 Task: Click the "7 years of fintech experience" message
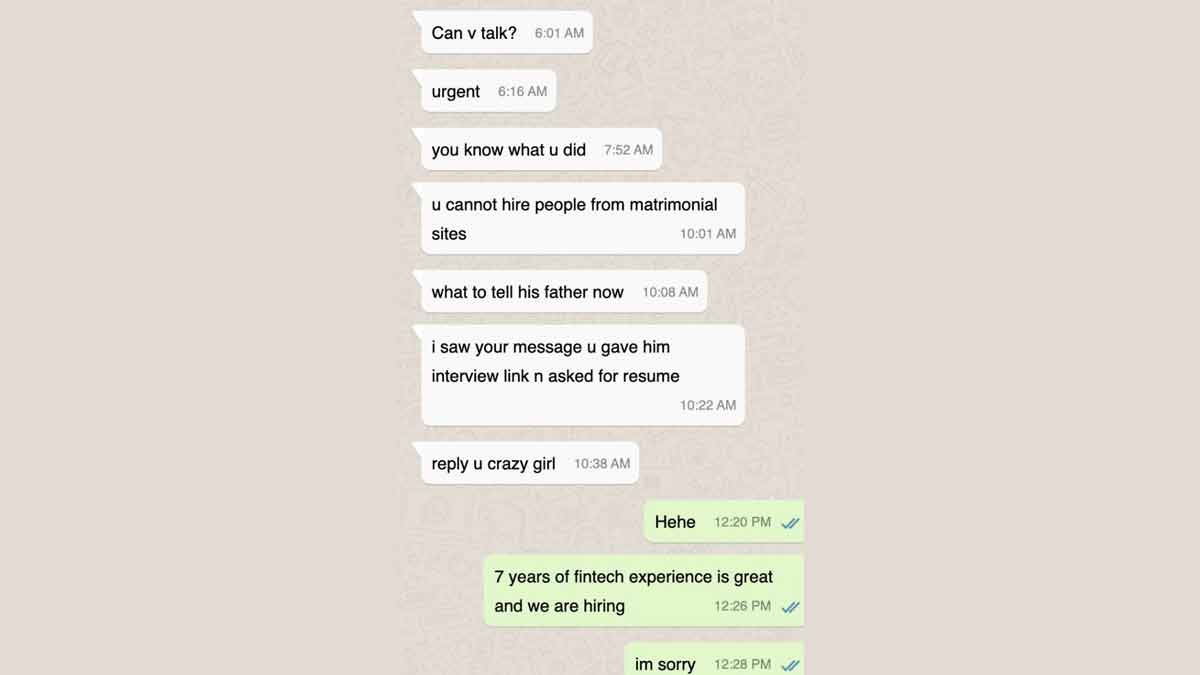644,591
